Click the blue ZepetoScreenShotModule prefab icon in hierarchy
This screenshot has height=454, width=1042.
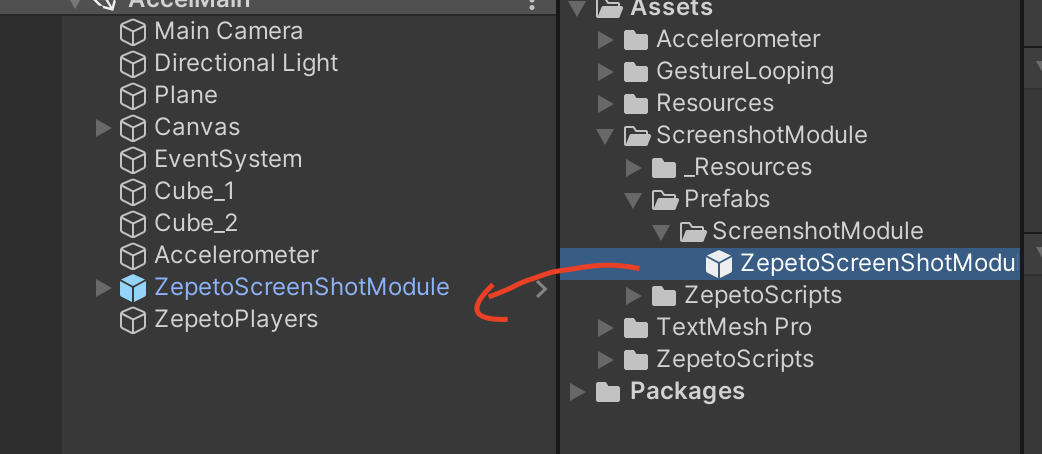tap(132, 288)
